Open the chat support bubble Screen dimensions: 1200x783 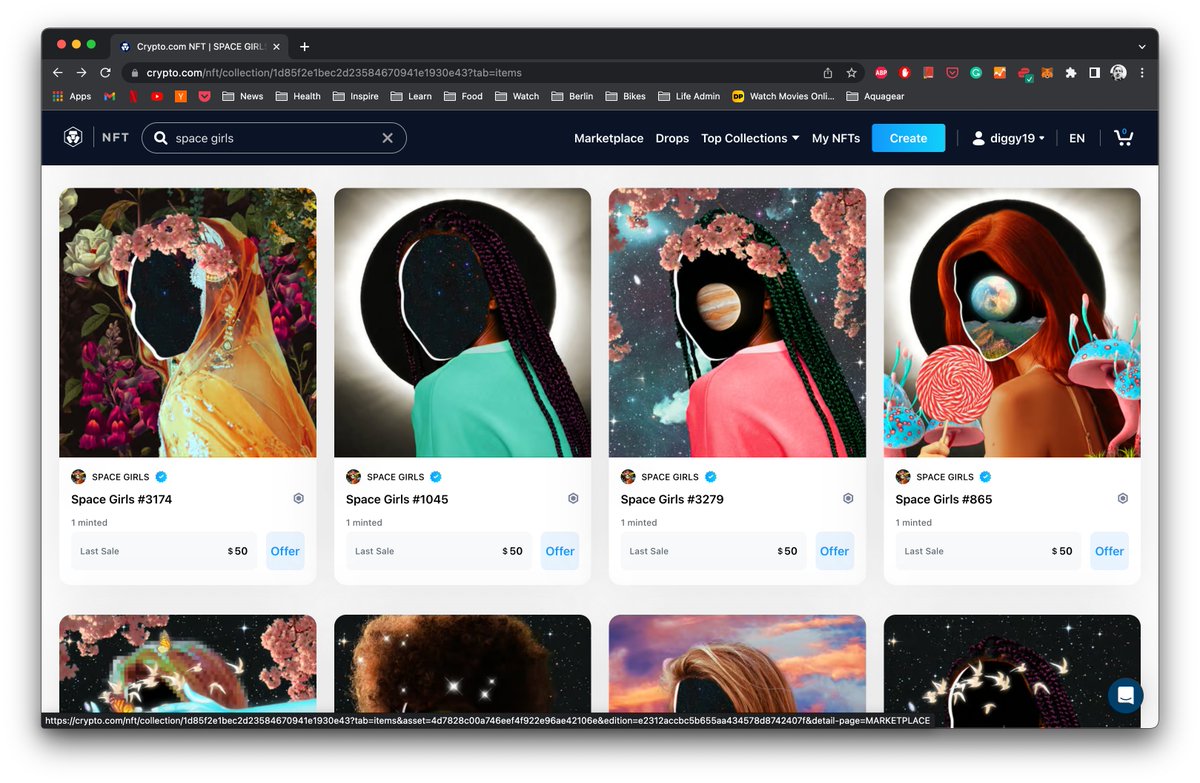(1125, 696)
